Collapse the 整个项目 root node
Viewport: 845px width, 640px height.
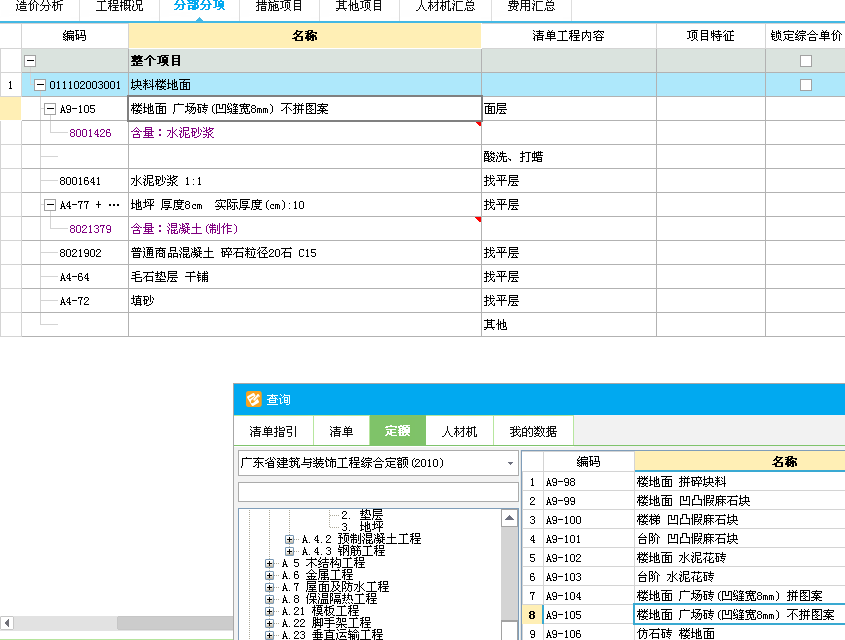click(30, 61)
